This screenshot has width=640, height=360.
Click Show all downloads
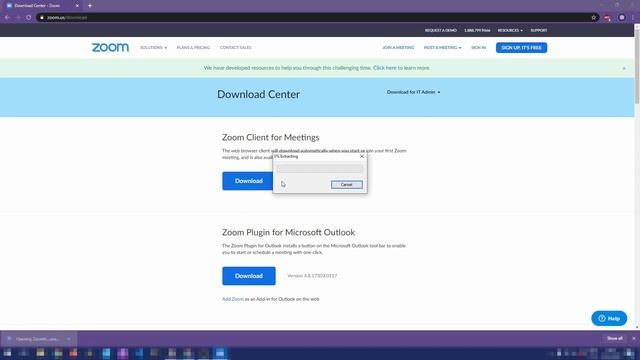pos(614,338)
